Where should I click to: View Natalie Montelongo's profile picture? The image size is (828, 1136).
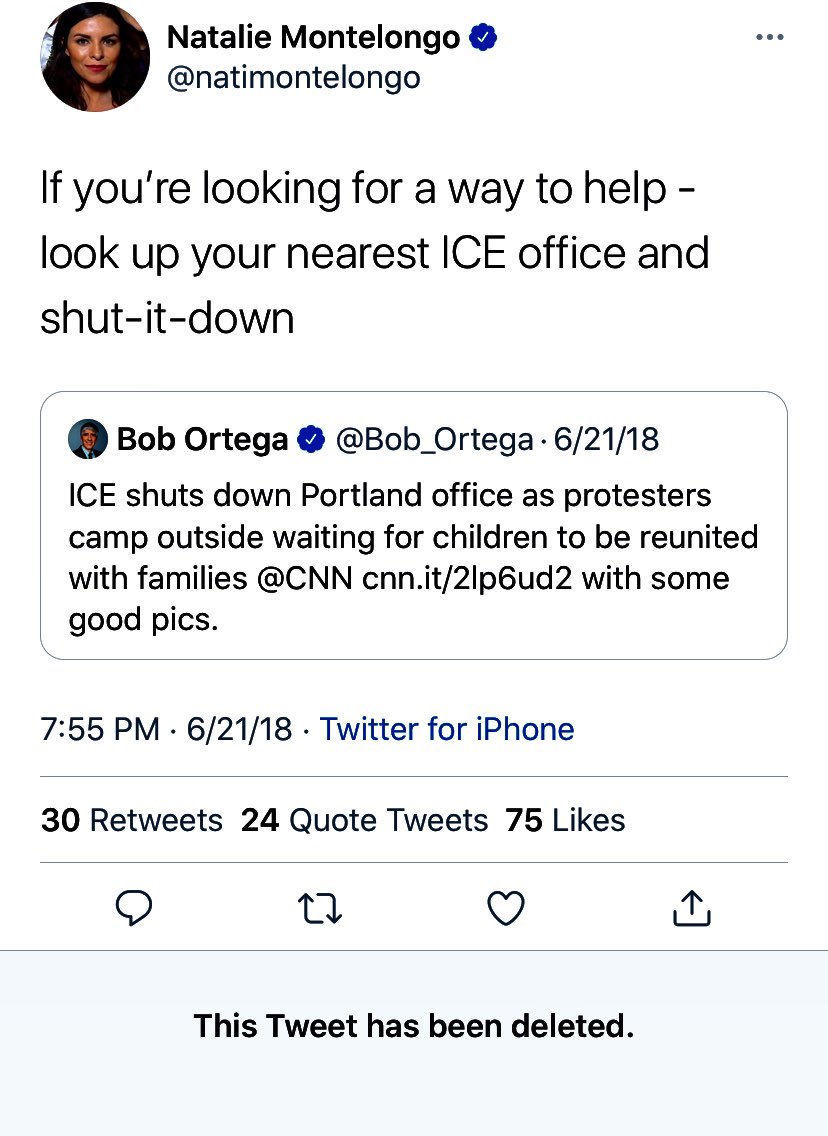pos(95,57)
